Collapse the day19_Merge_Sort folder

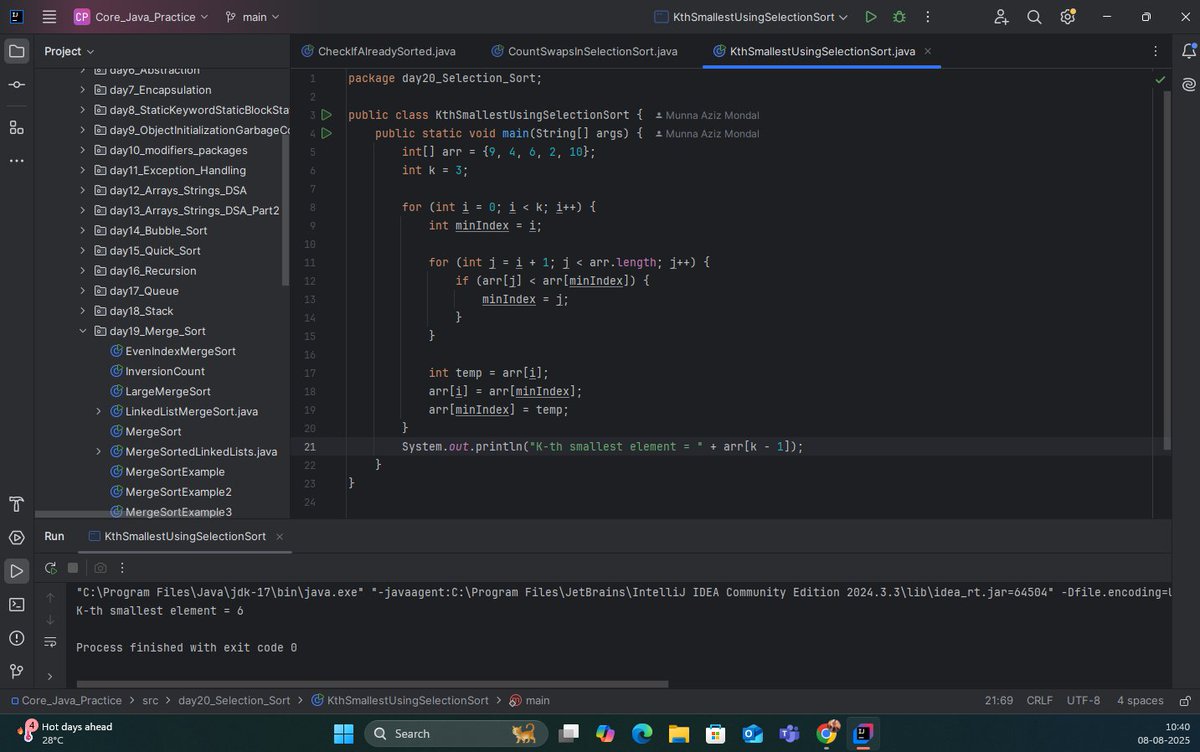[x=83, y=331]
